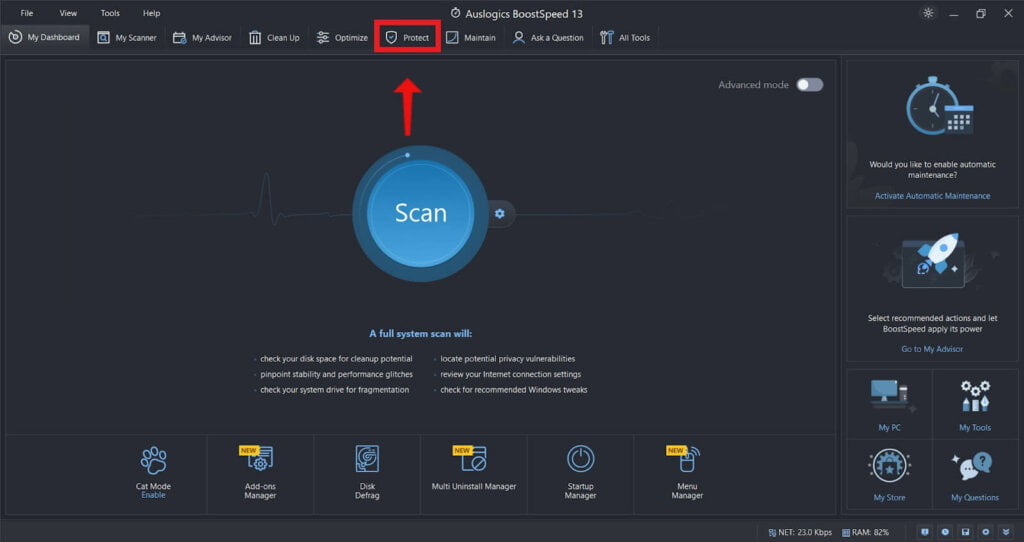
Task: Click the Auslogics BoostSpeed 13 title
Action: [x=524, y=13]
